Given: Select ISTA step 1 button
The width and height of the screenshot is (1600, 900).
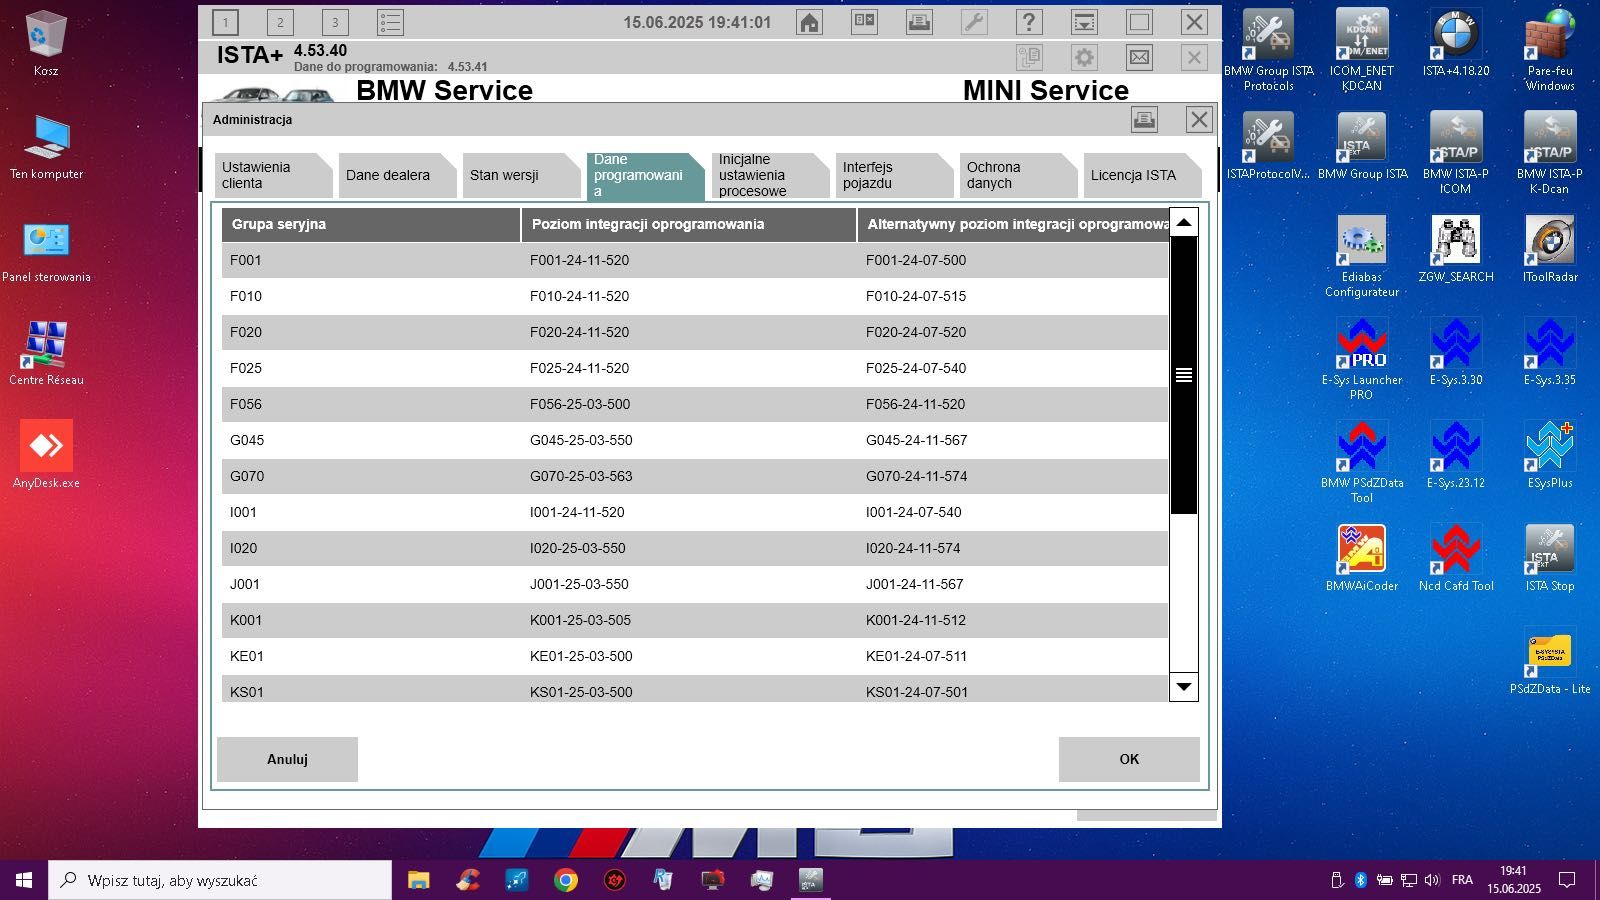Looking at the screenshot, I should coord(225,22).
